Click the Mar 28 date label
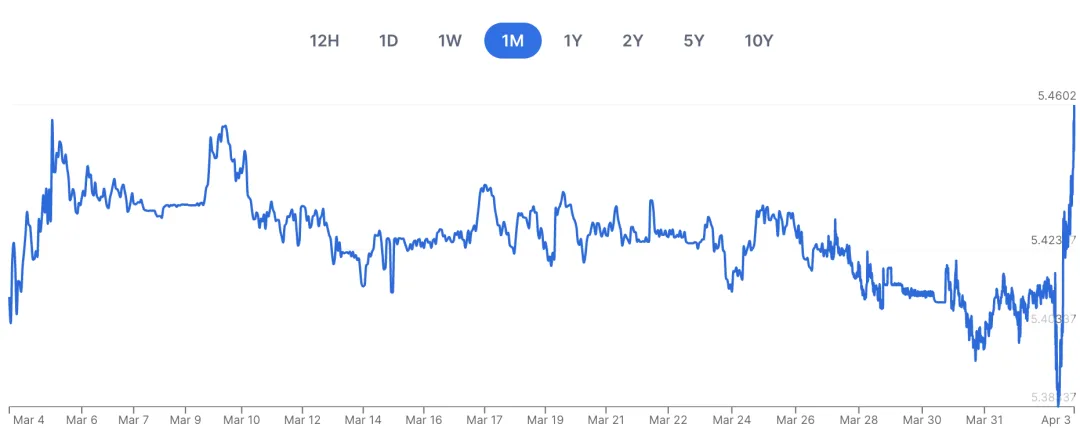Viewport: 1080px width, 435px height. [x=860, y=420]
